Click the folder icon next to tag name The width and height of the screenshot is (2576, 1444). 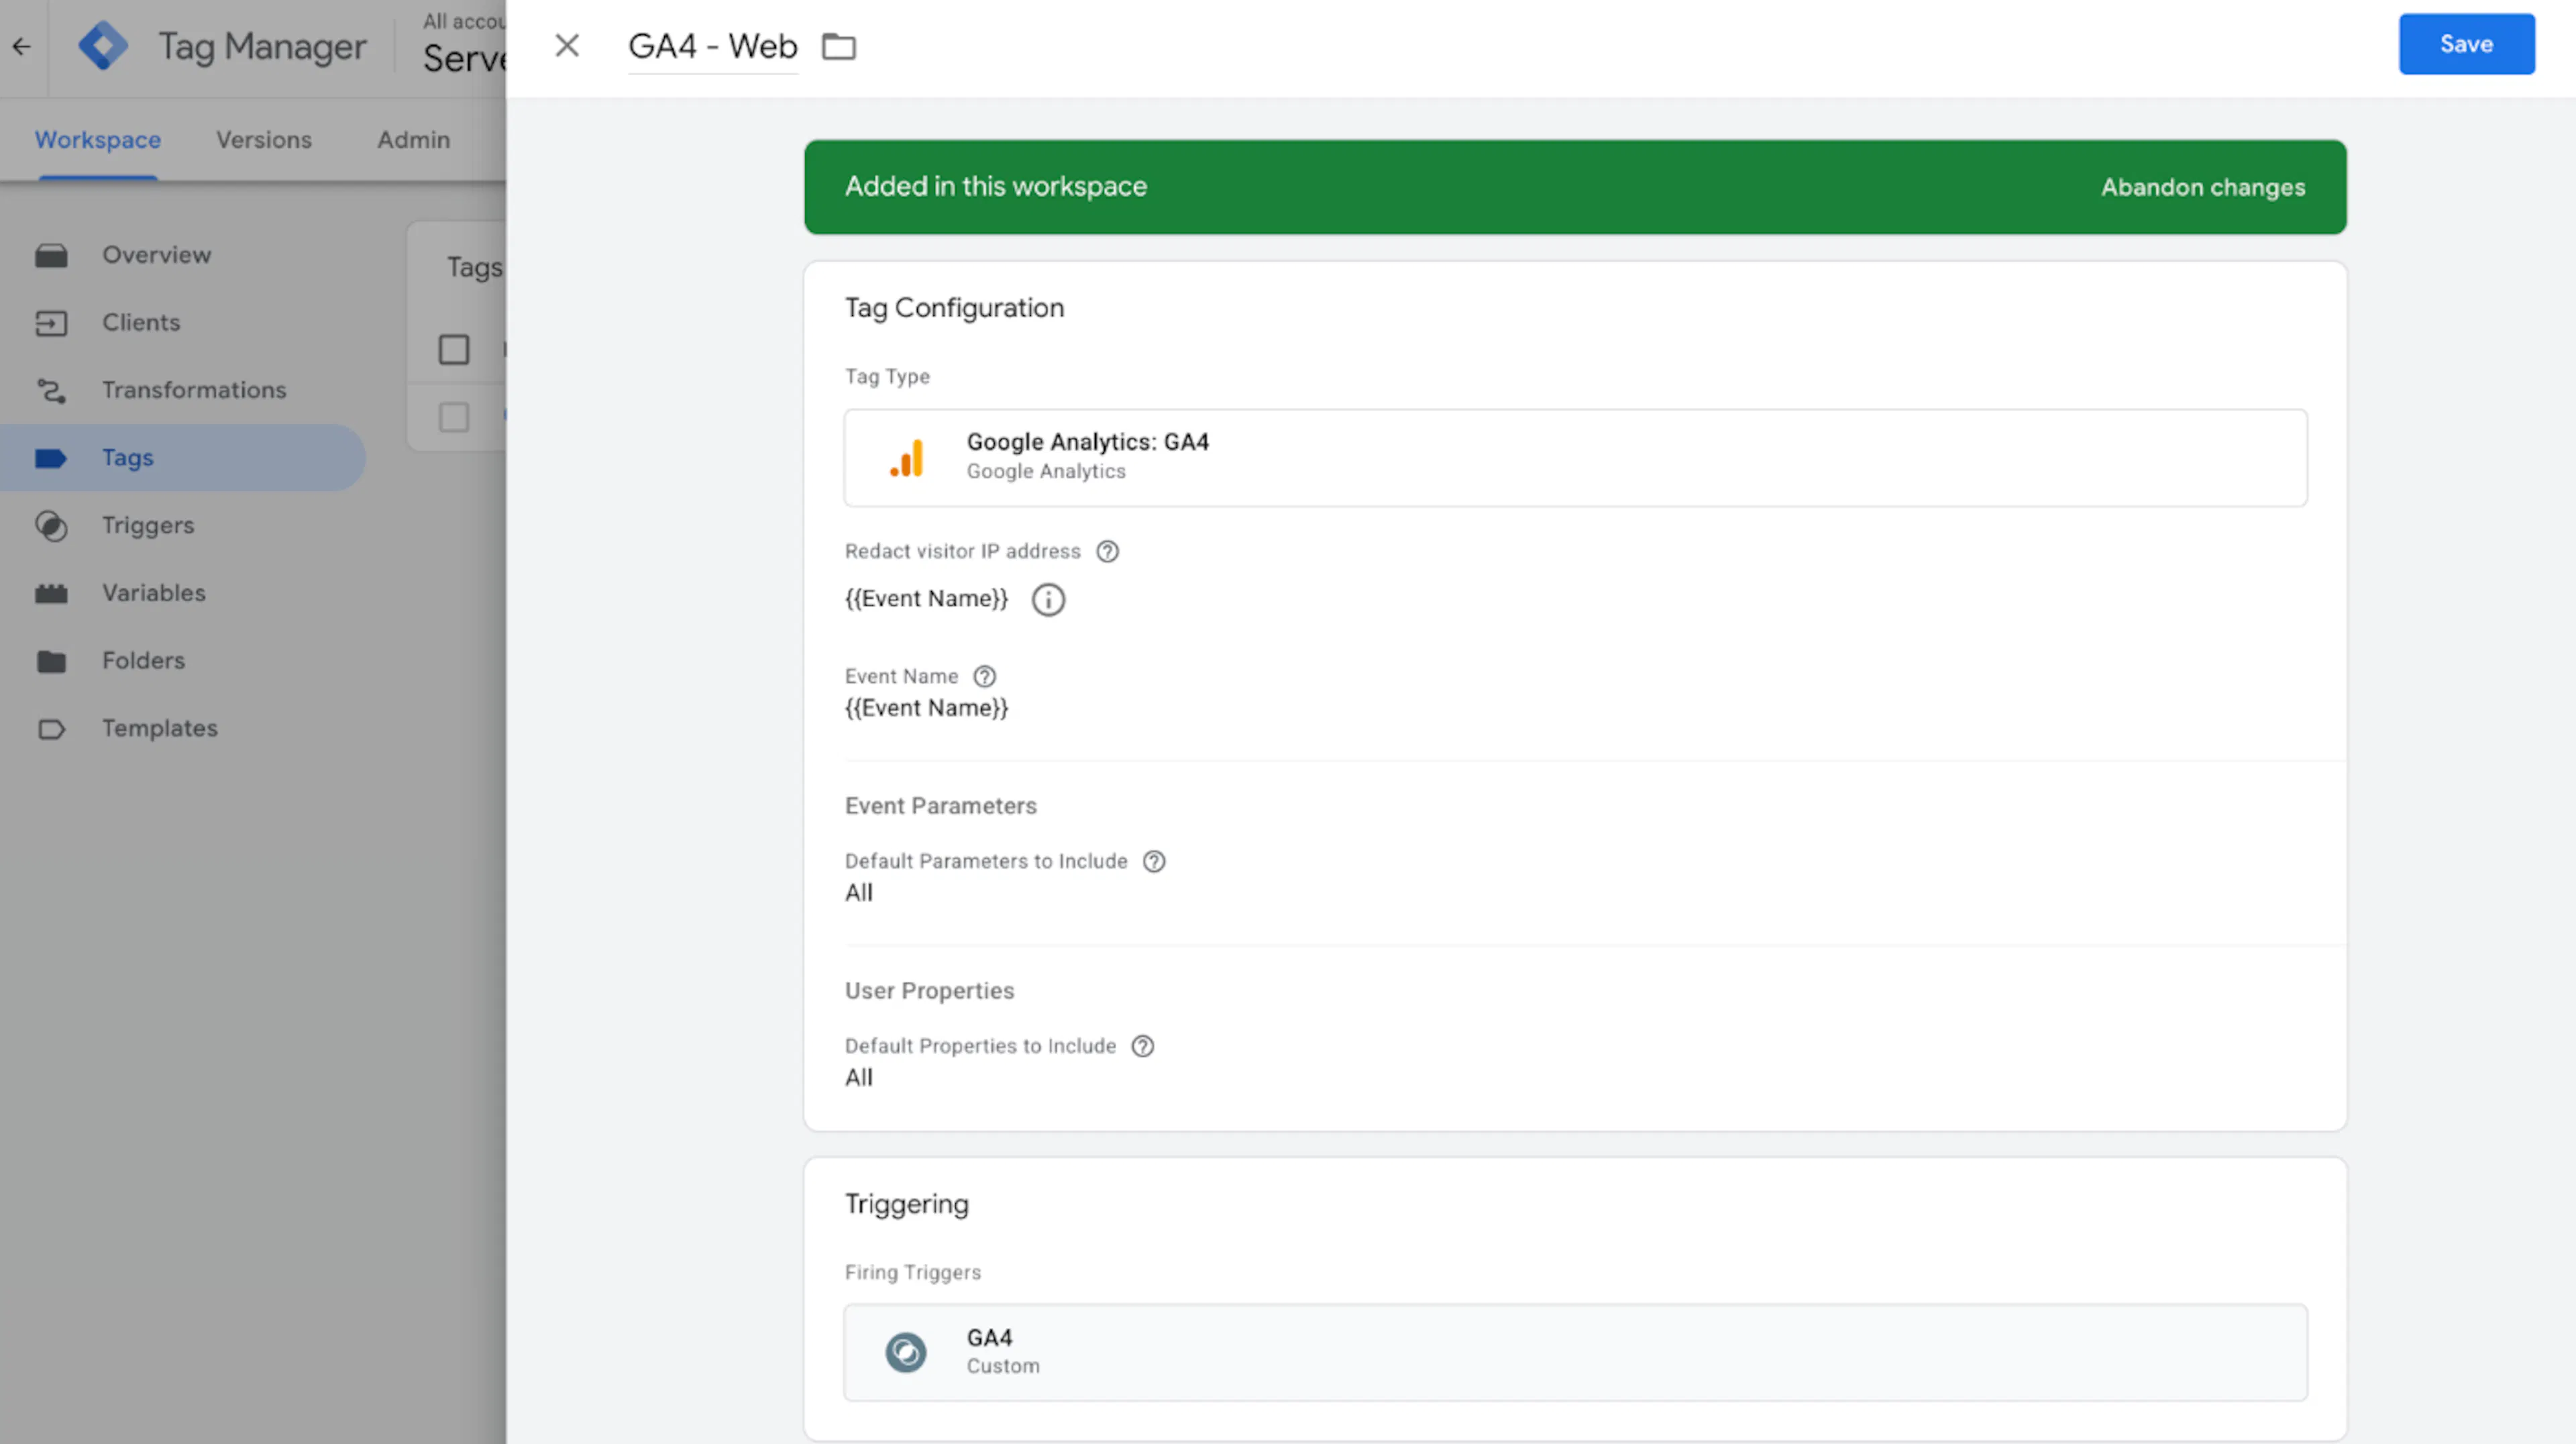[x=838, y=47]
